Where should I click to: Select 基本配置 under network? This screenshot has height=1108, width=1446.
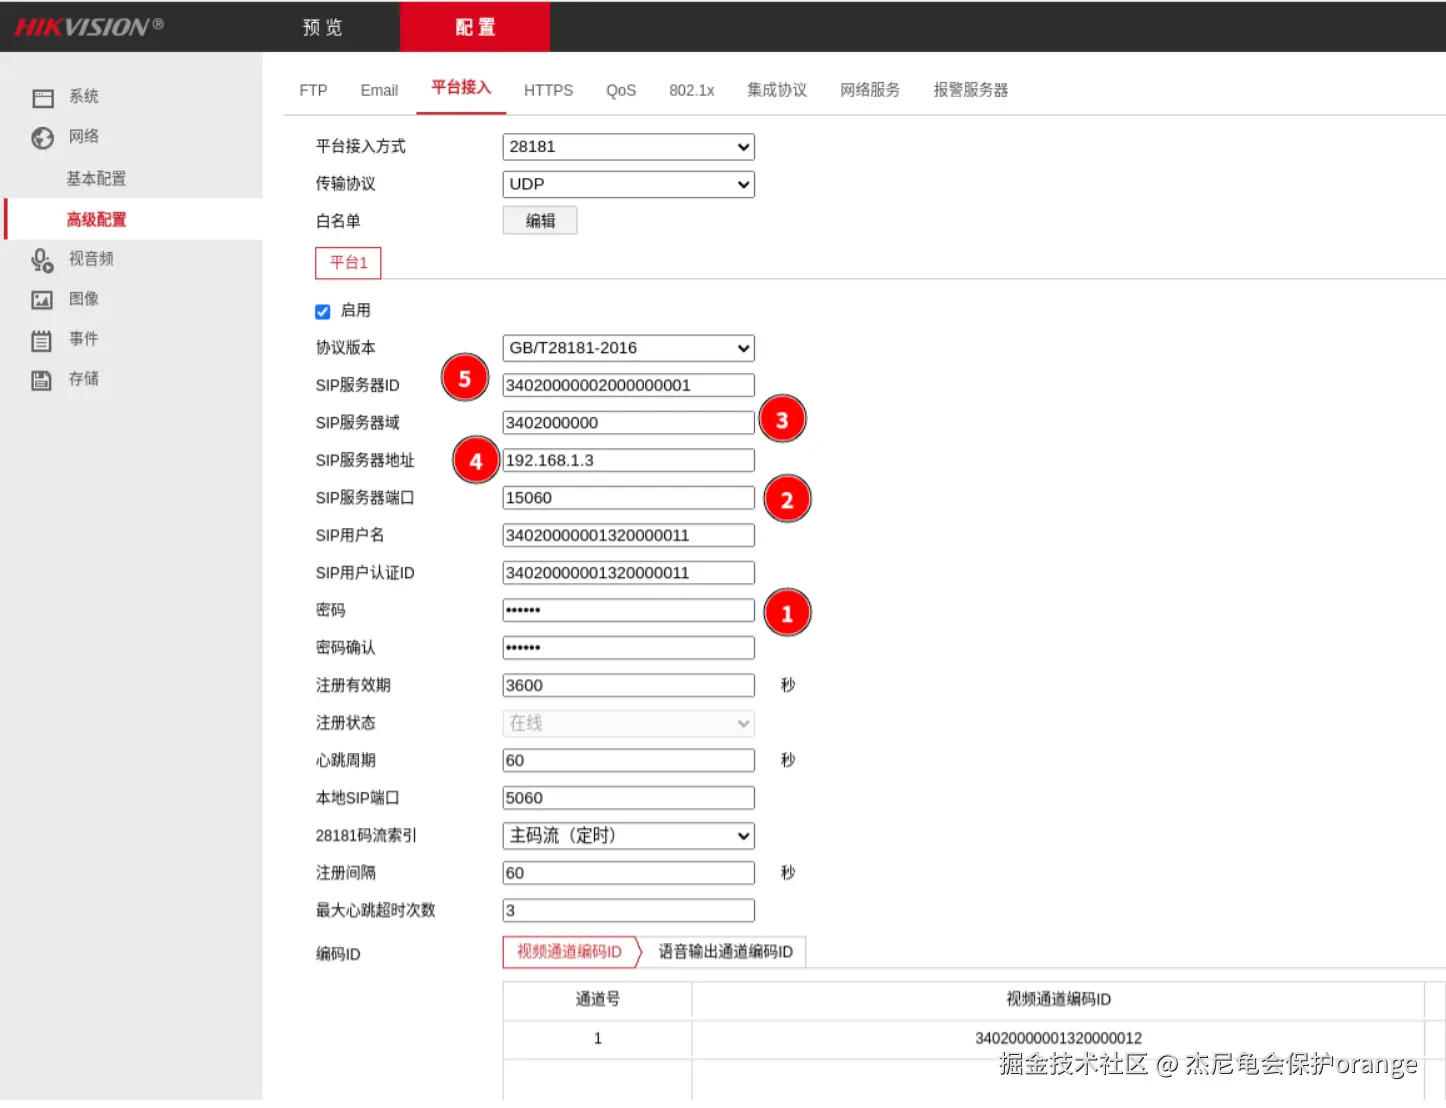96,179
